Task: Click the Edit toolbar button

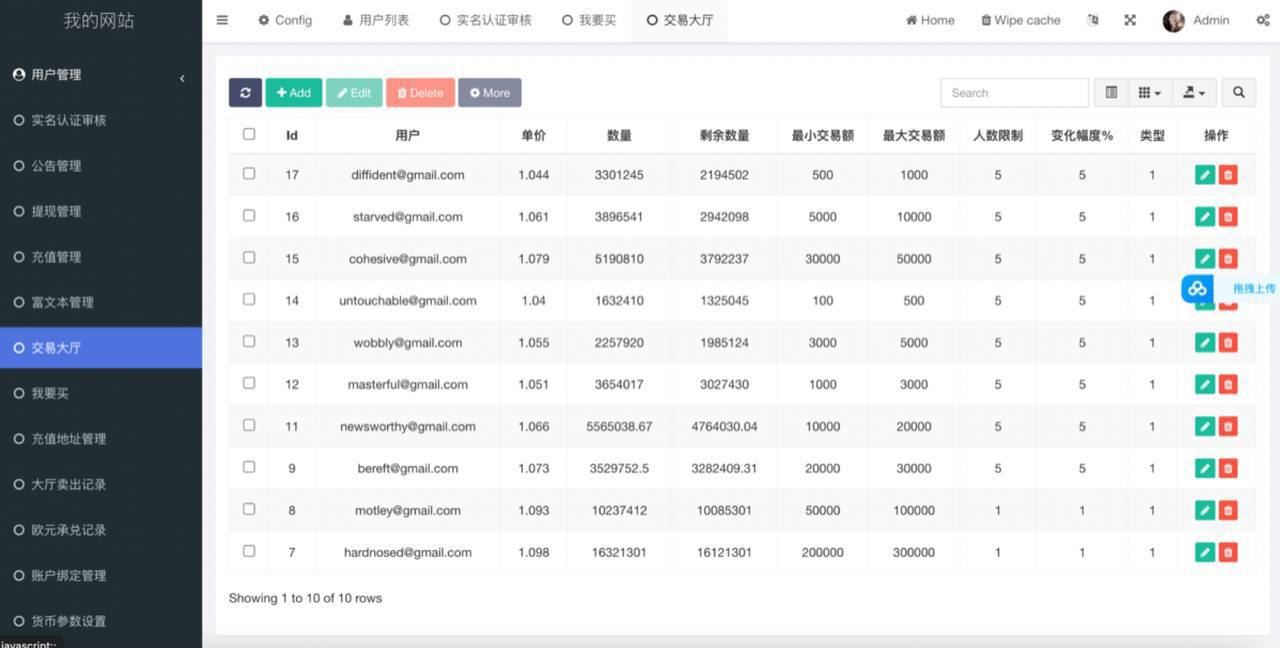Action: coord(354,93)
